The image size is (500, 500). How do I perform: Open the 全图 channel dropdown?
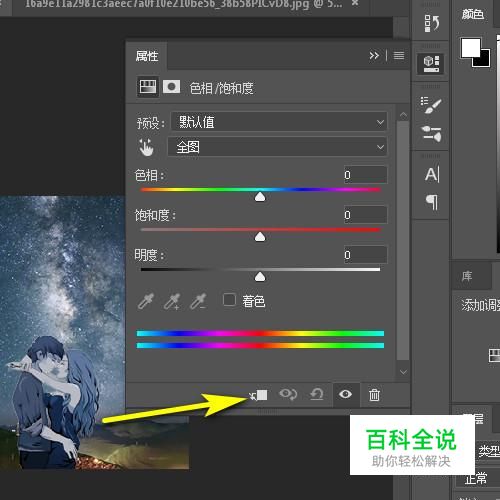277,147
